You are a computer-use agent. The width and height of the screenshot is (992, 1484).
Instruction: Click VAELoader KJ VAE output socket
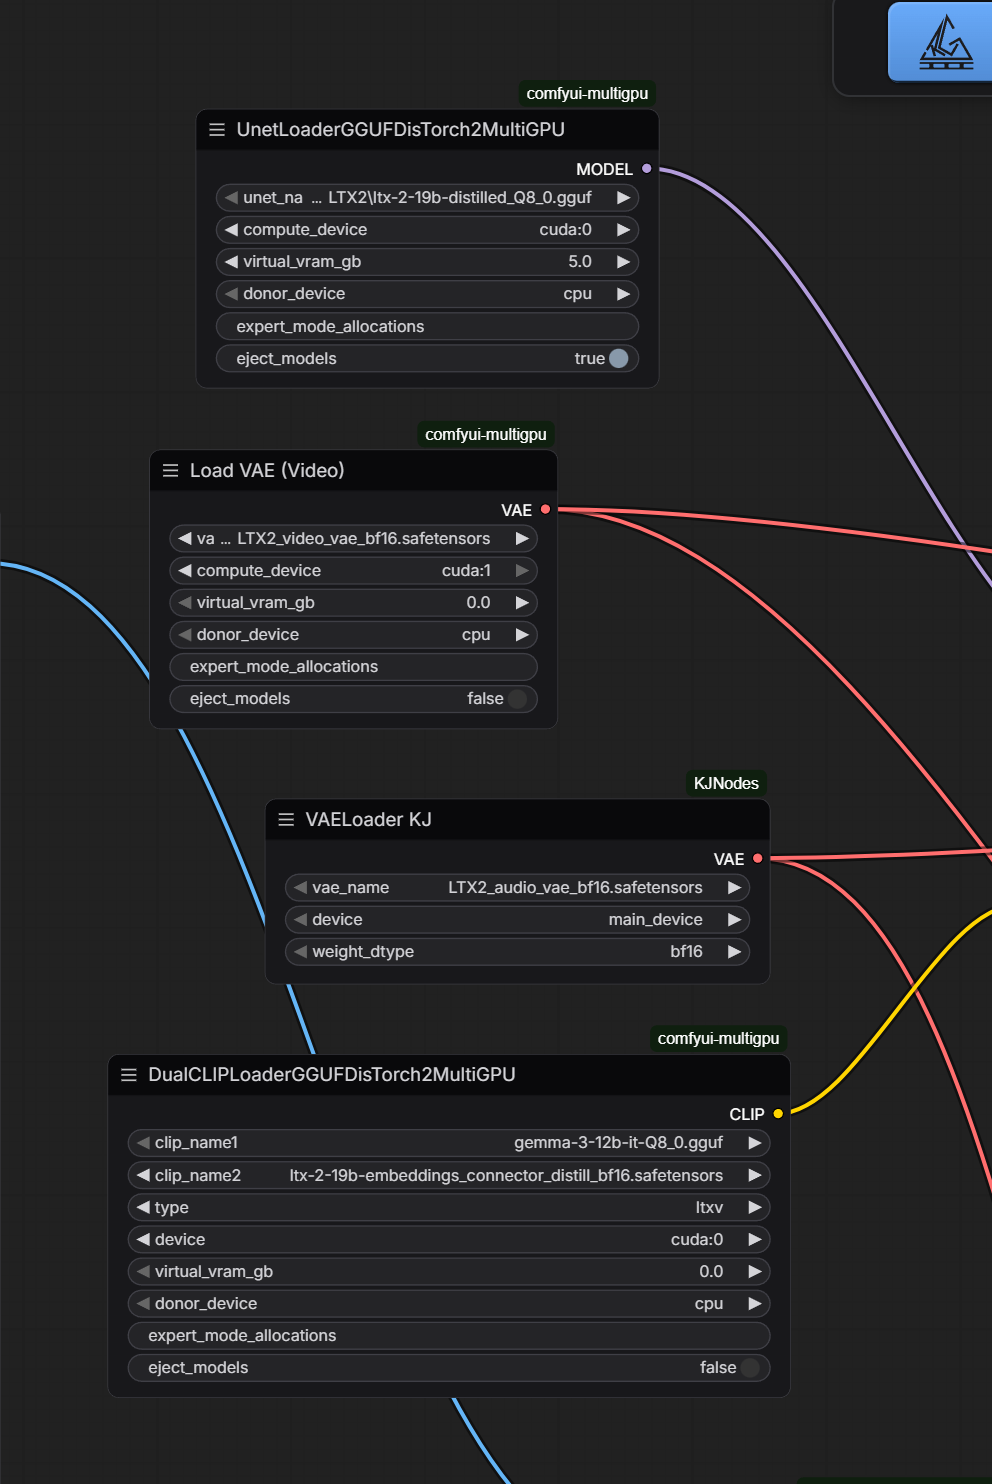[758, 859]
